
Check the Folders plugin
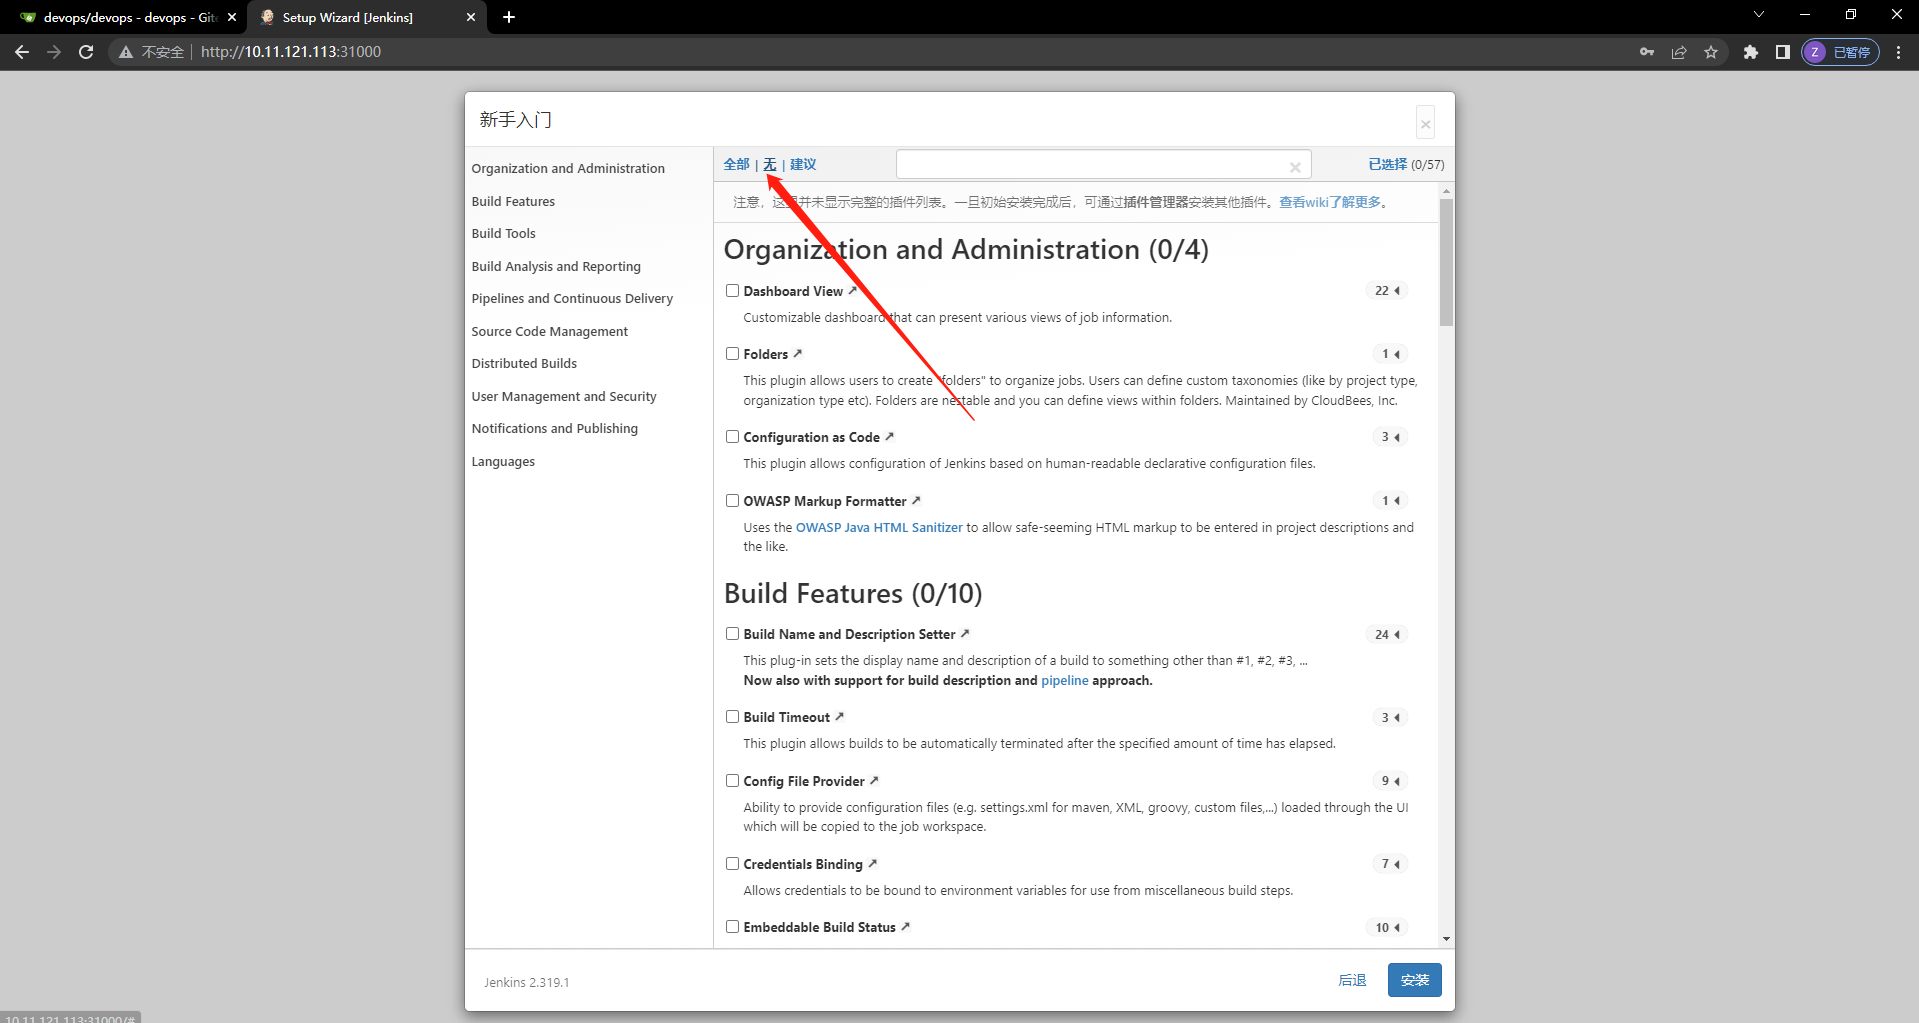732,353
